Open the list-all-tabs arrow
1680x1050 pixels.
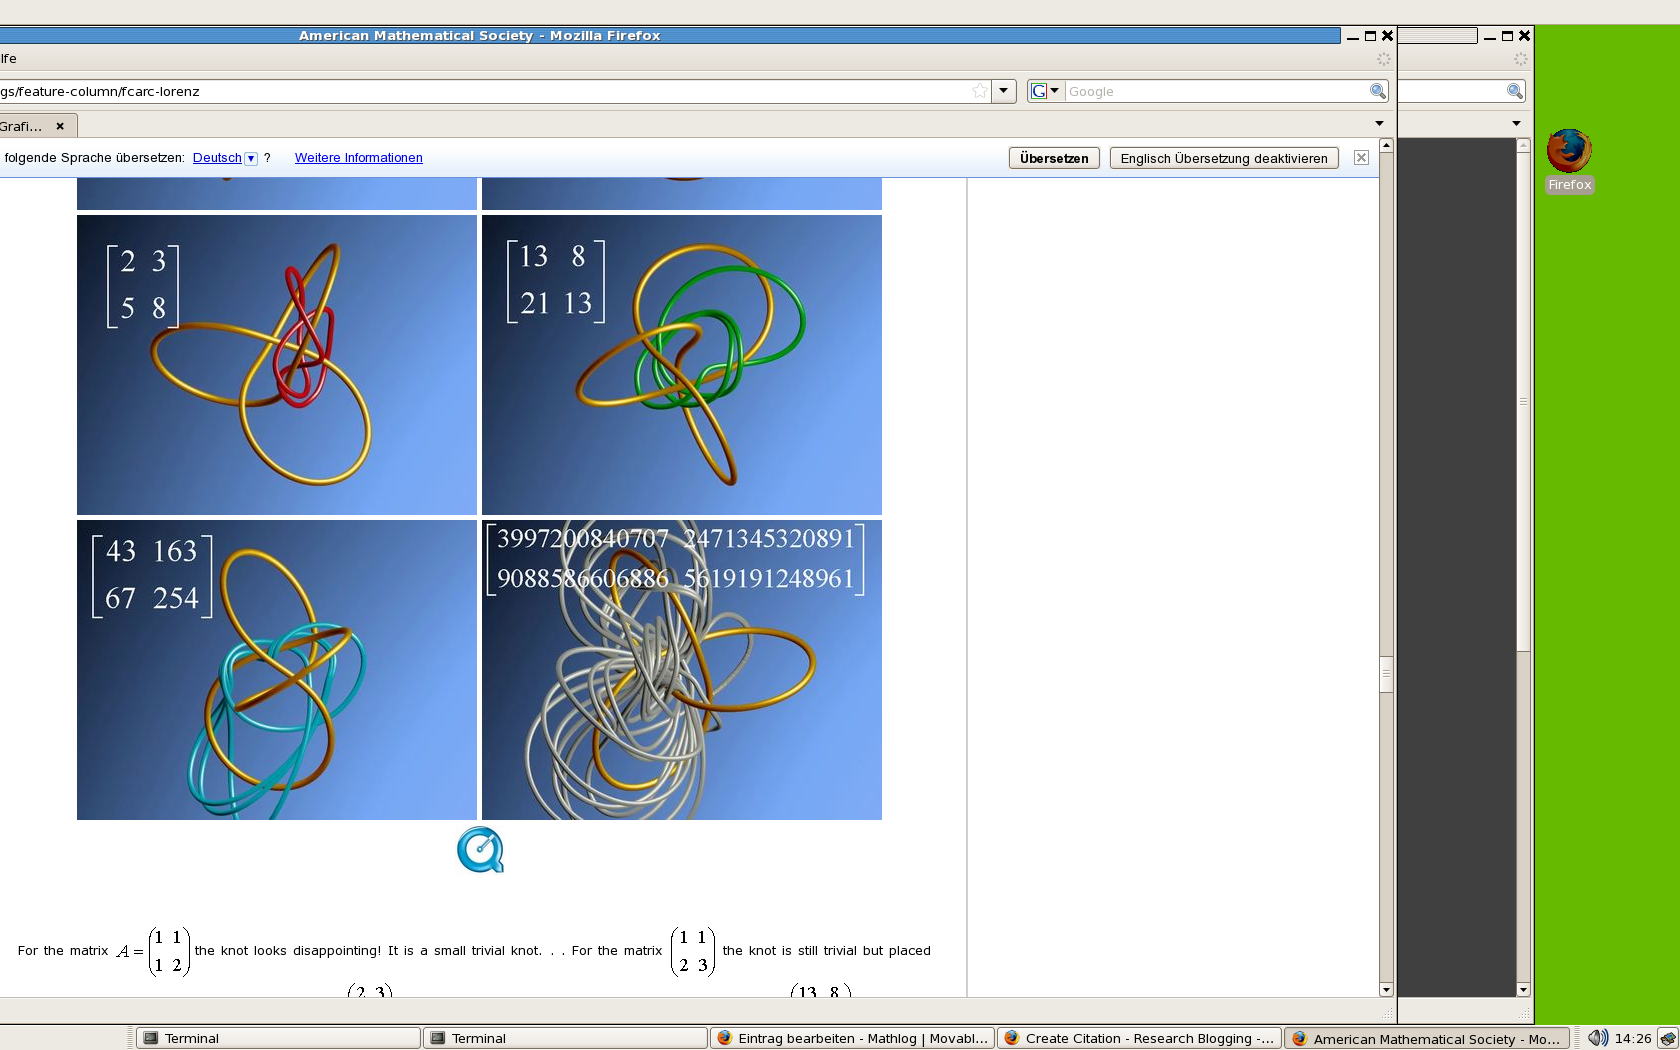pyautogui.click(x=1379, y=124)
